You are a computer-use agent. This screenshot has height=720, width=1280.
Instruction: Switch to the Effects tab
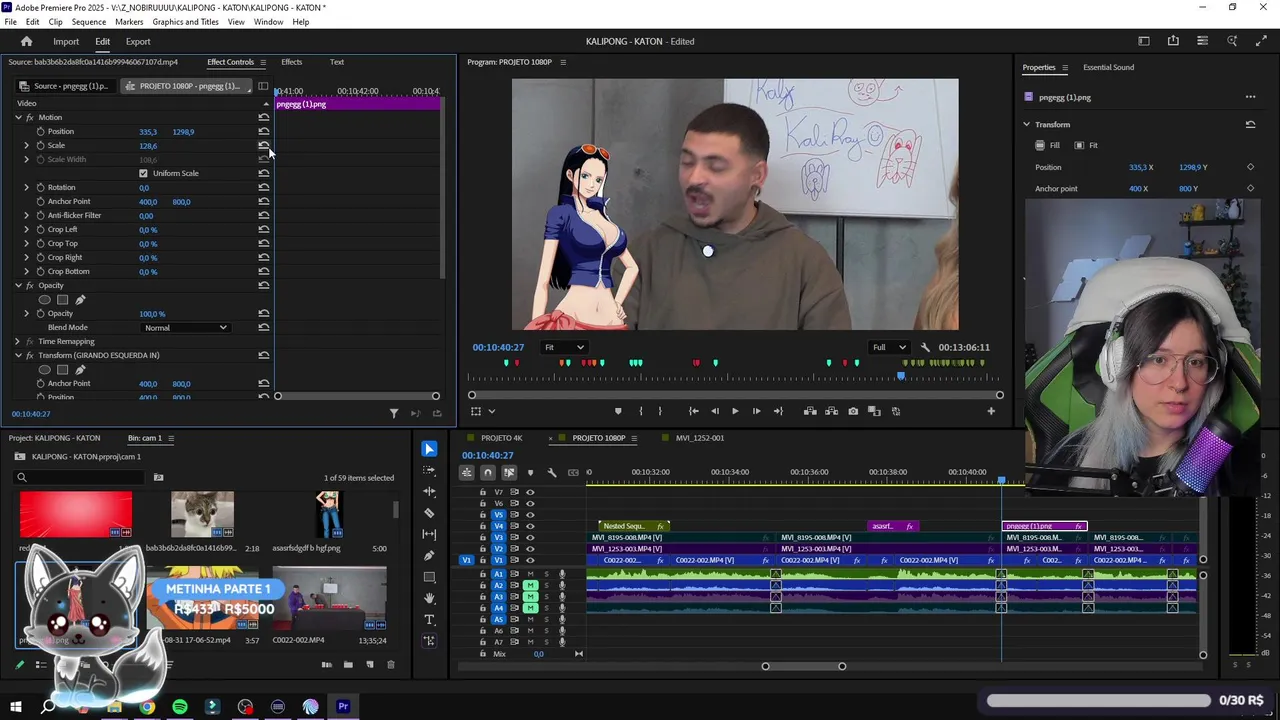point(291,62)
